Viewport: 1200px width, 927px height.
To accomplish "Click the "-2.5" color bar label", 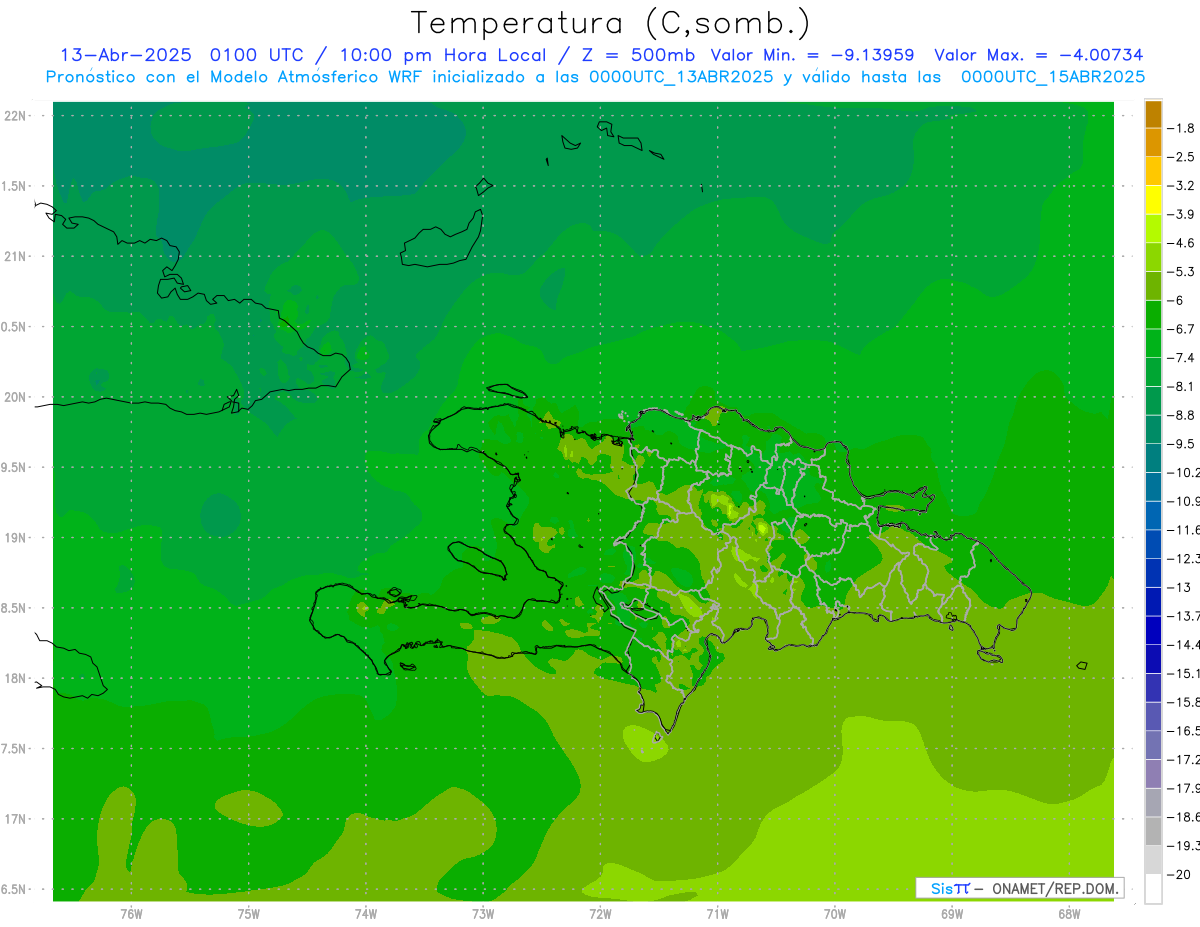I will [x=1181, y=157].
